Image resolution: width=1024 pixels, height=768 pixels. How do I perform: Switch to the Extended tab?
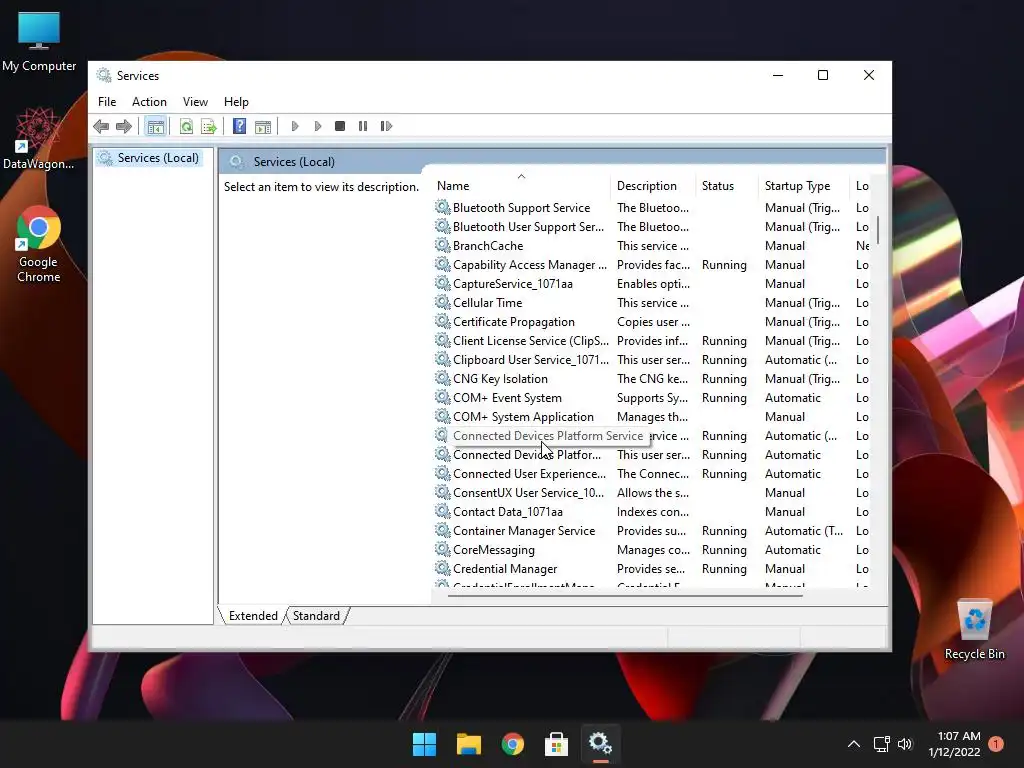[253, 616]
